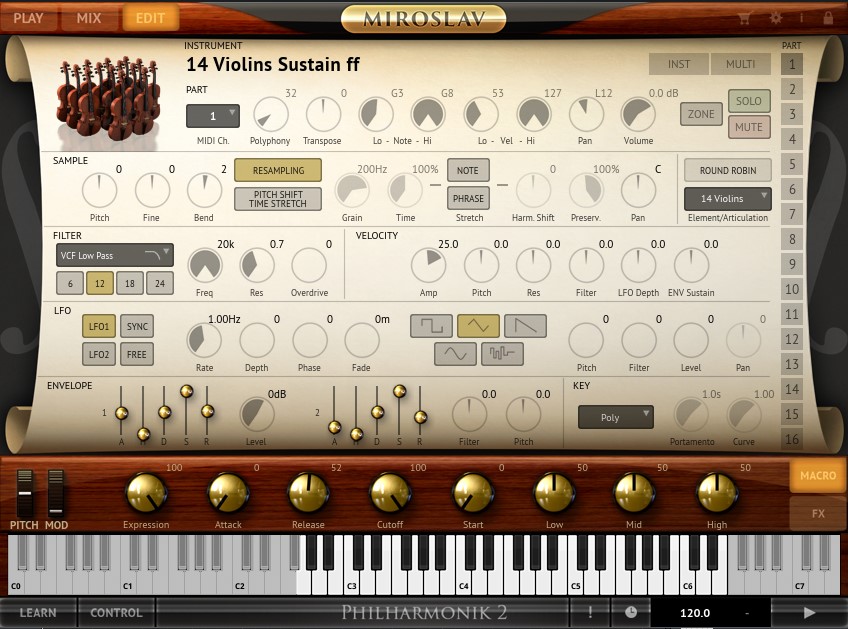The image size is (848, 629).
Task: Click the Overdrive knob
Action: 309,266
